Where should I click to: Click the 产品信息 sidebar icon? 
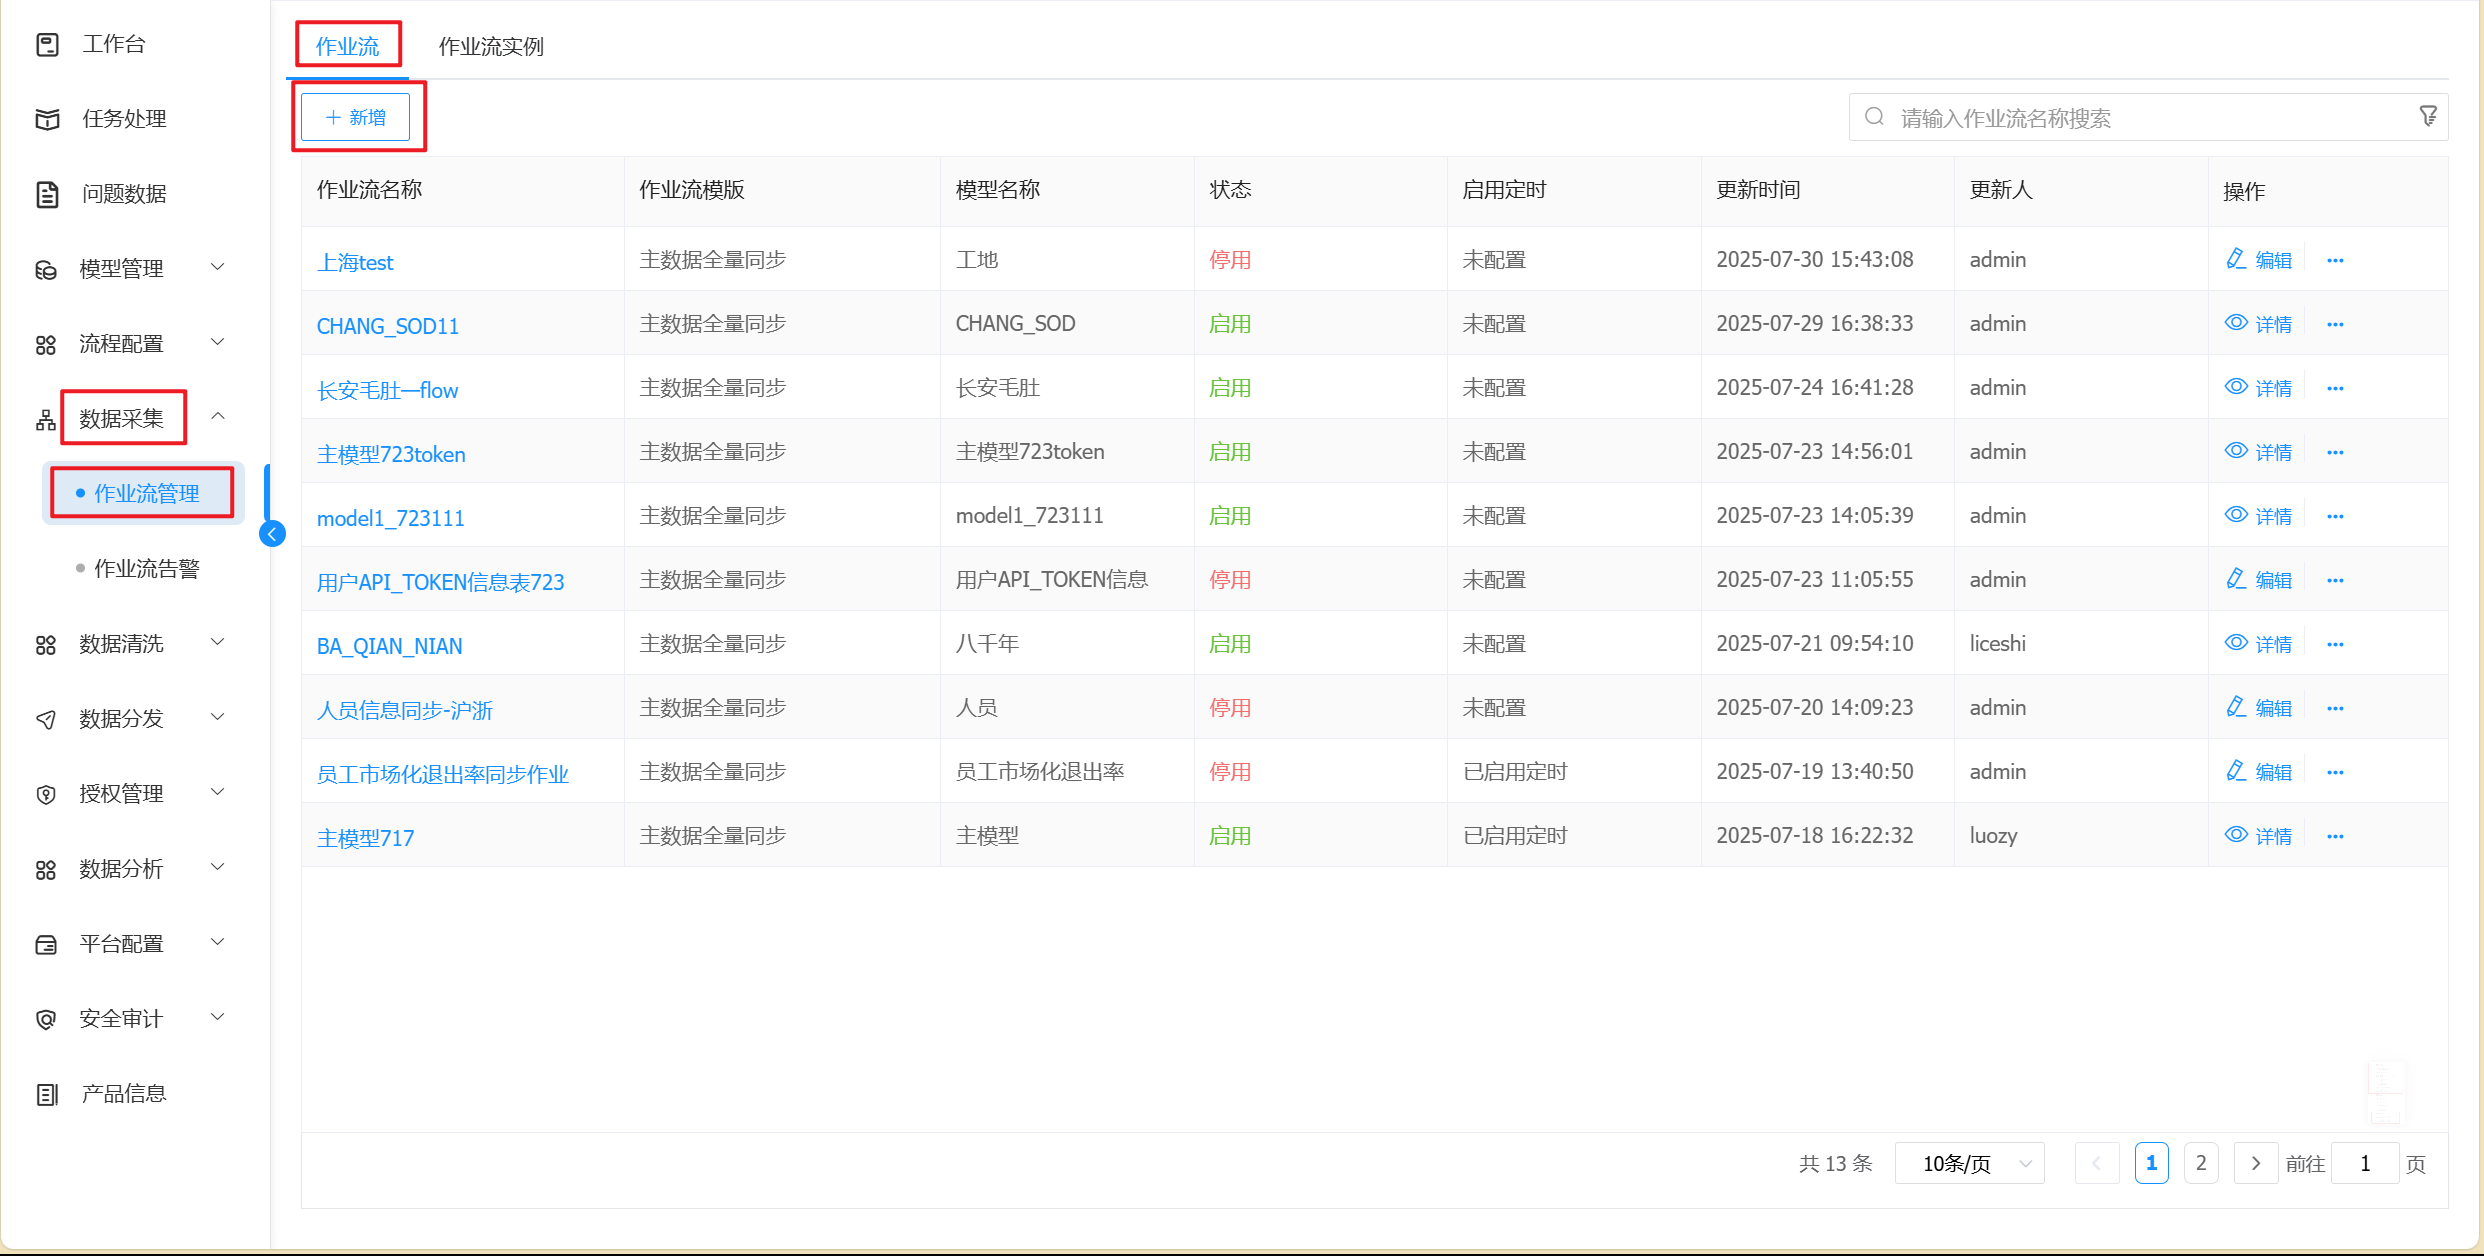pos(47,1094)
